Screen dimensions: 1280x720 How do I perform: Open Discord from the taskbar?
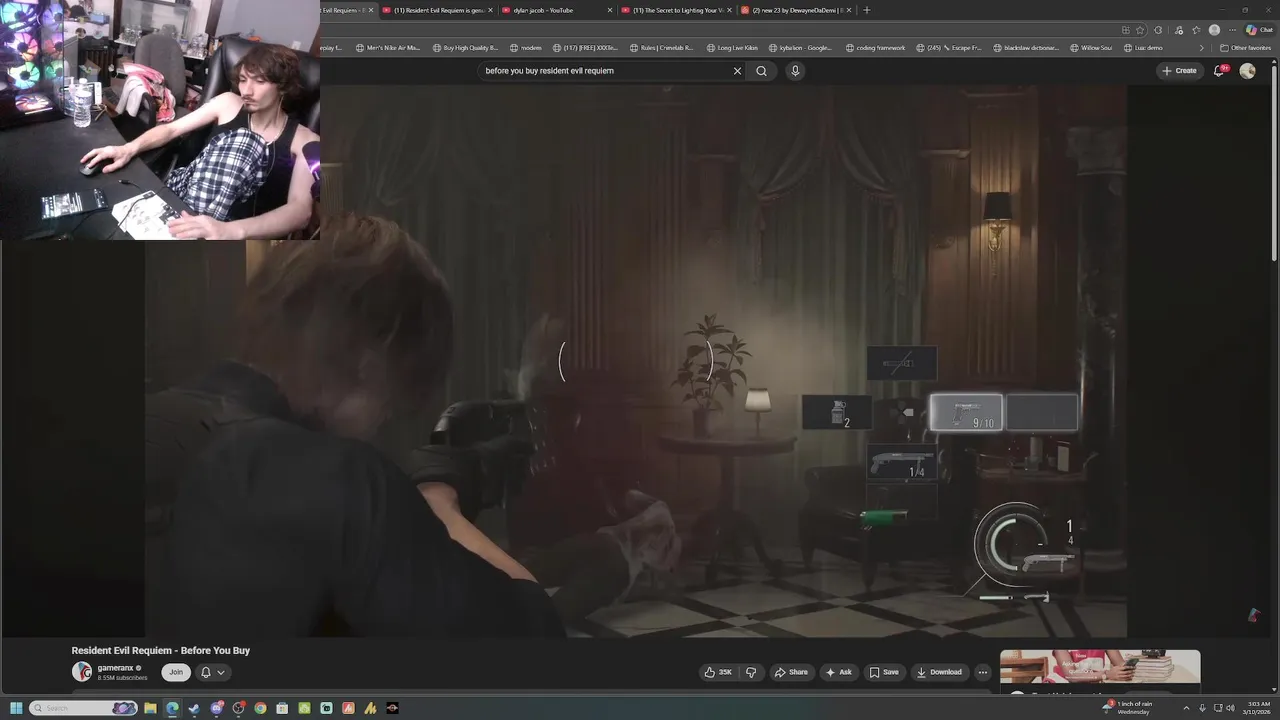tap(216, 708)
